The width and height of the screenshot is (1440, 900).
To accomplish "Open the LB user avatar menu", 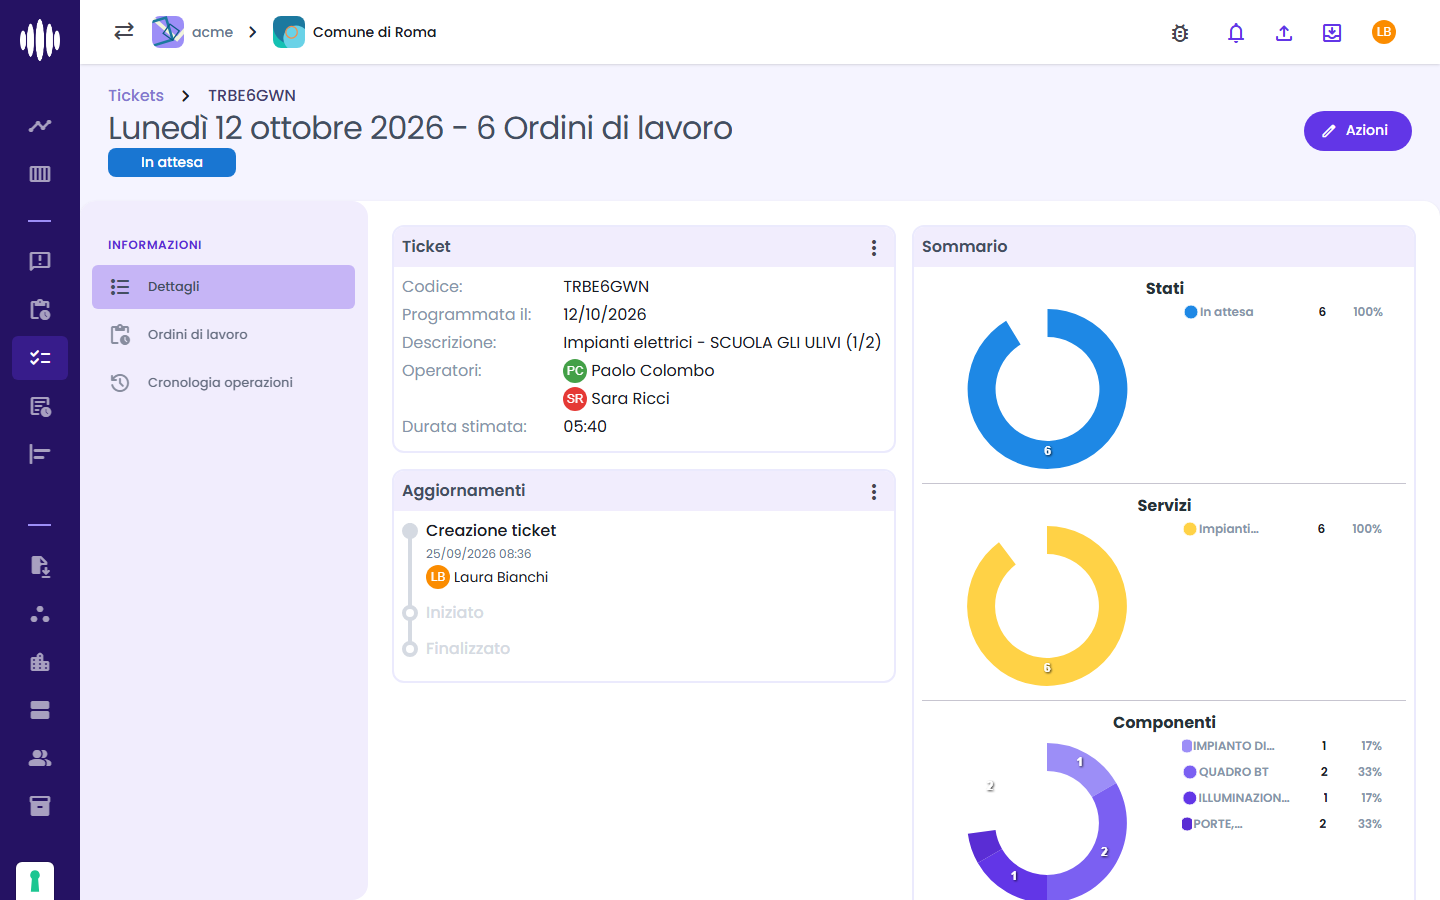I will coord(1384,32).
